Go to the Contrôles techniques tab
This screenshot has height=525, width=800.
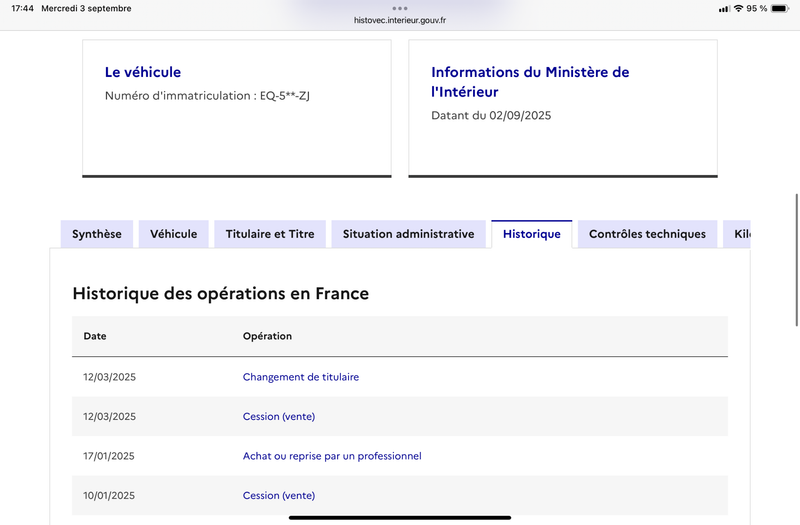[x=647, y=234]
